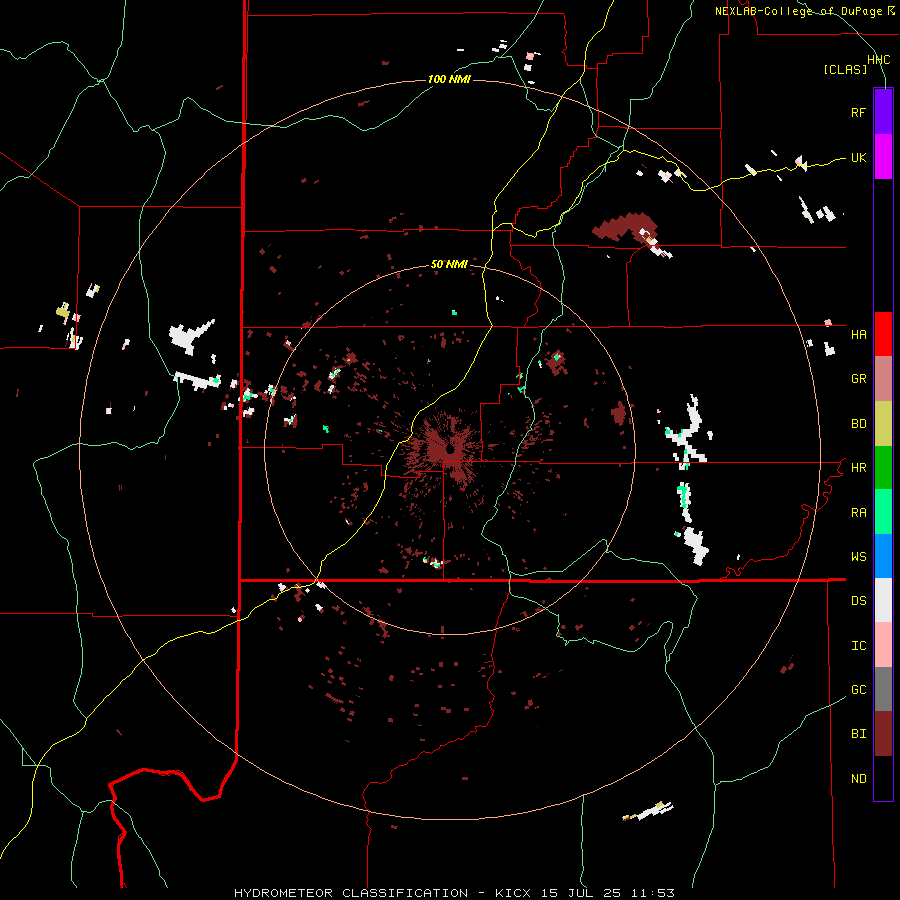Click the ND black legend swatch
Image resolution: width=900 pixels, height=900 pixels.
tap(883, 778)
